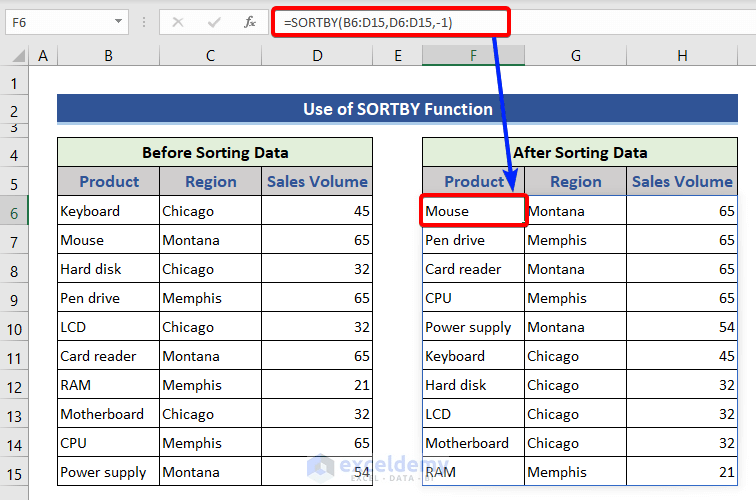This screenshot has height=500, width=756.
Task: Click 'Region' header in After Sorting table
Action: pos(576,182)
